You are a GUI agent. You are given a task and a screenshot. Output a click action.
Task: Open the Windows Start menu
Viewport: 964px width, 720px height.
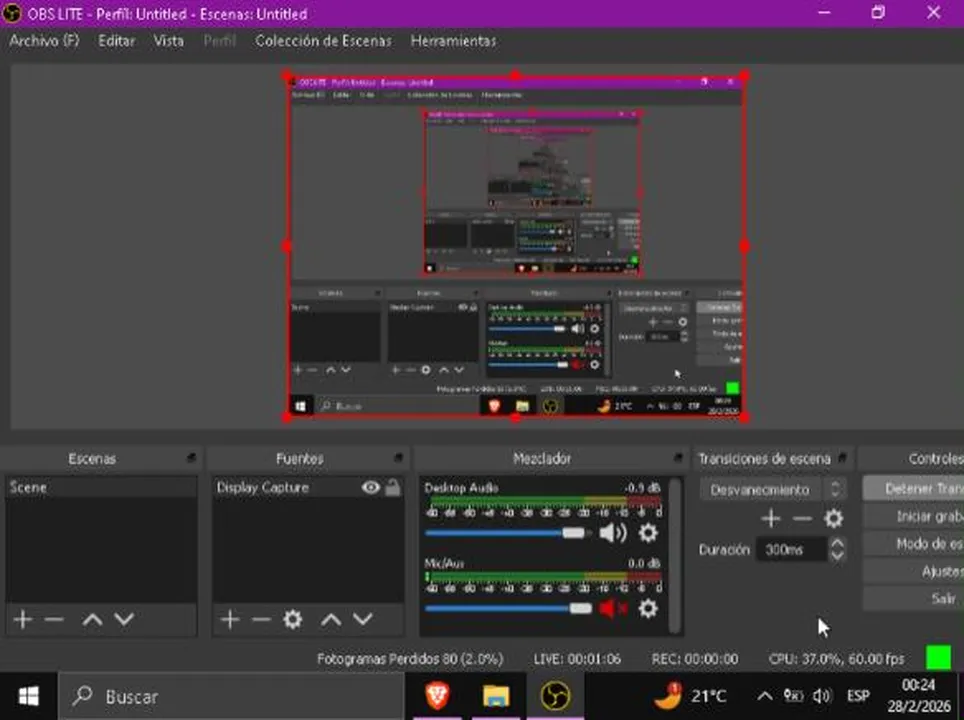[x=28, y=696]
